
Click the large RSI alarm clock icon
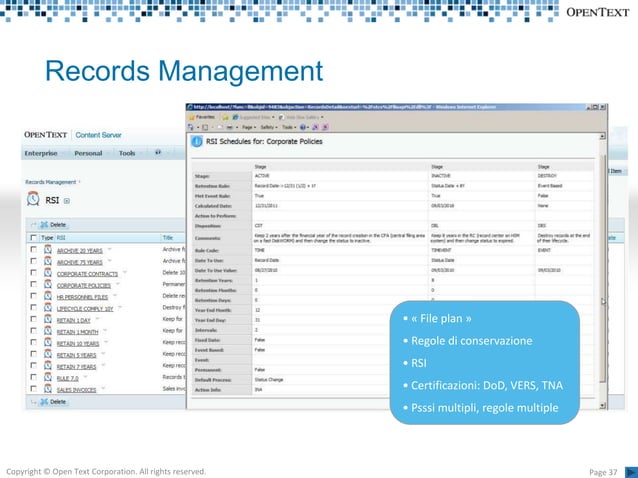(33, 199)
